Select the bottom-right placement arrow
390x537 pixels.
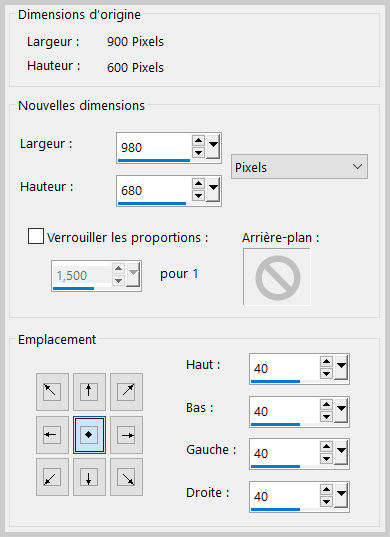click(126, 477)
